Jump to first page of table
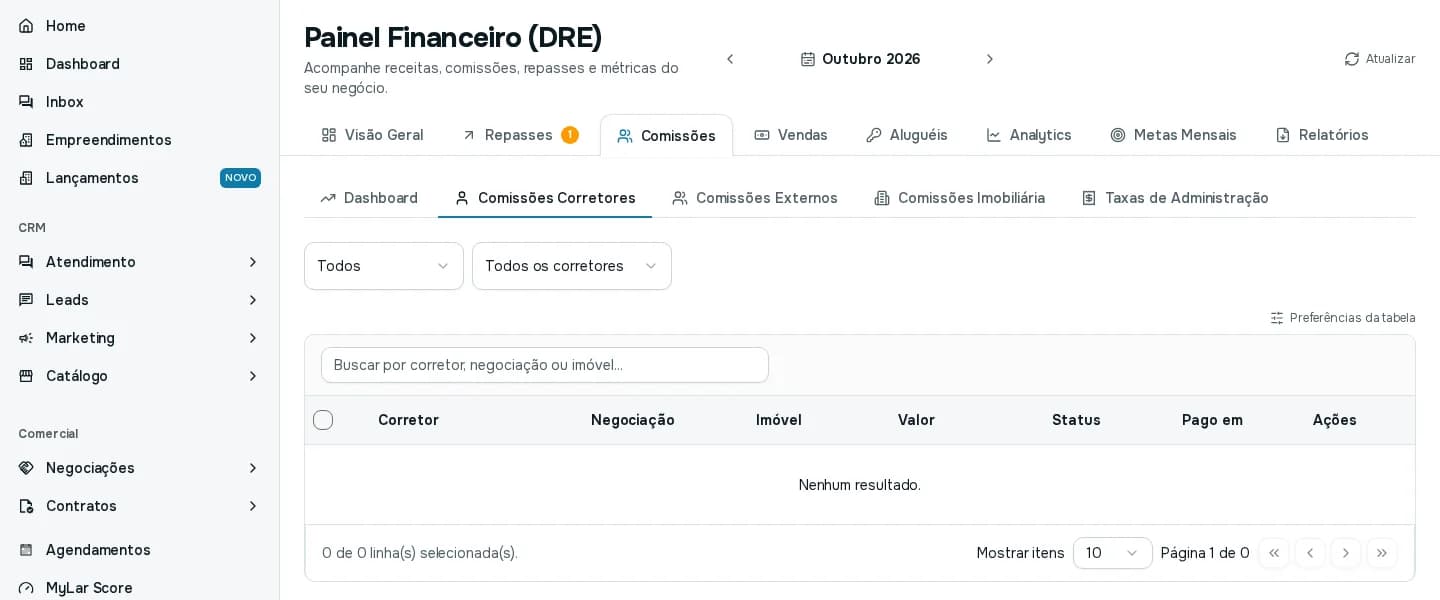This screenshot has height=600, width=1440. [x=1274, y=553]
